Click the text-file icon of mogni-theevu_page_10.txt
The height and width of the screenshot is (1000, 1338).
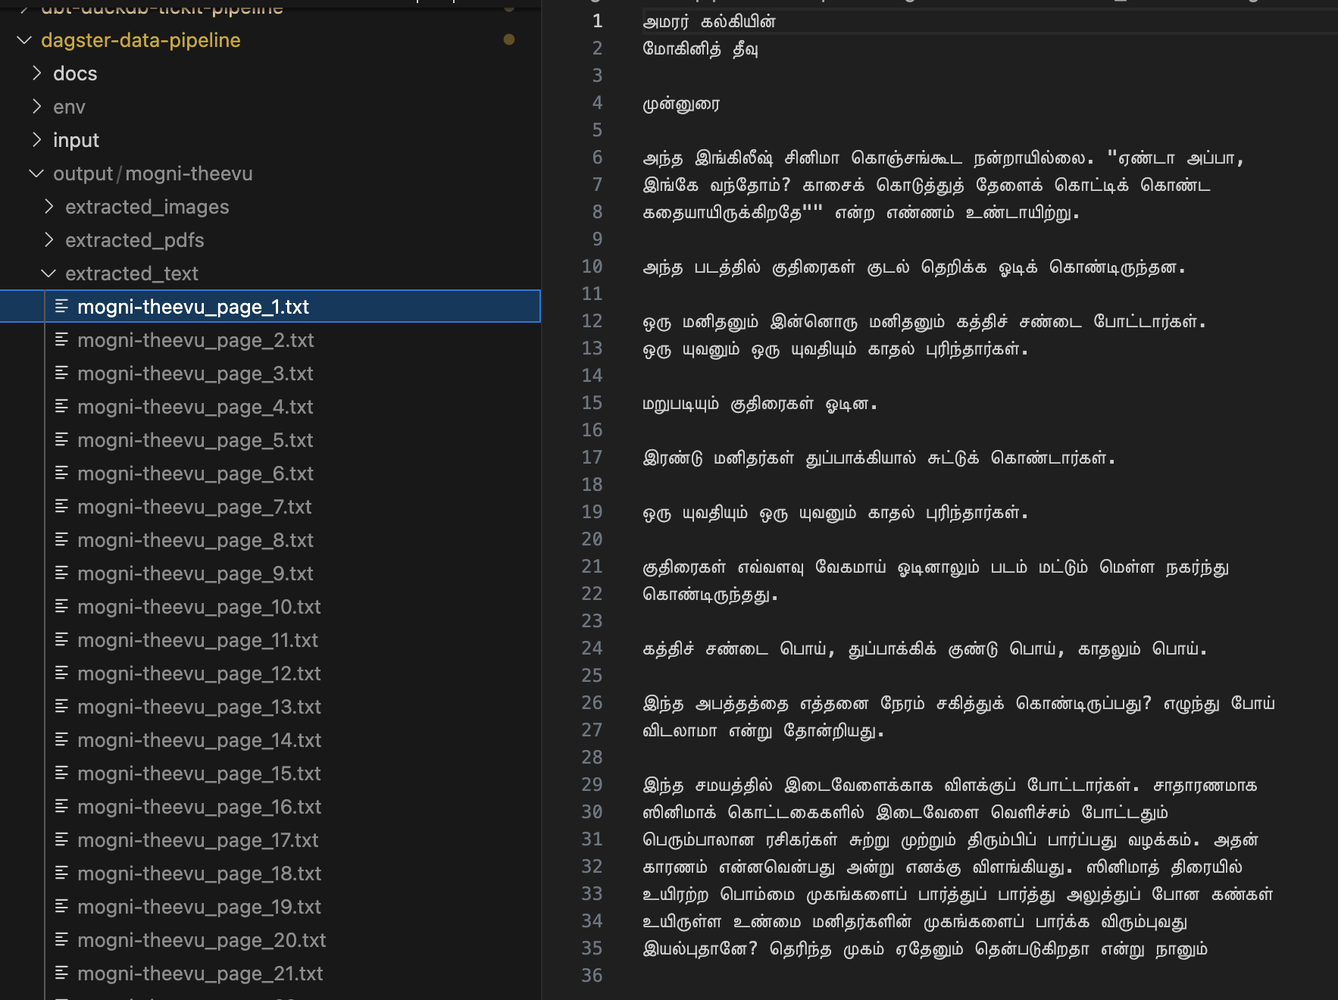pyautogui.click(x=62, y=607)
